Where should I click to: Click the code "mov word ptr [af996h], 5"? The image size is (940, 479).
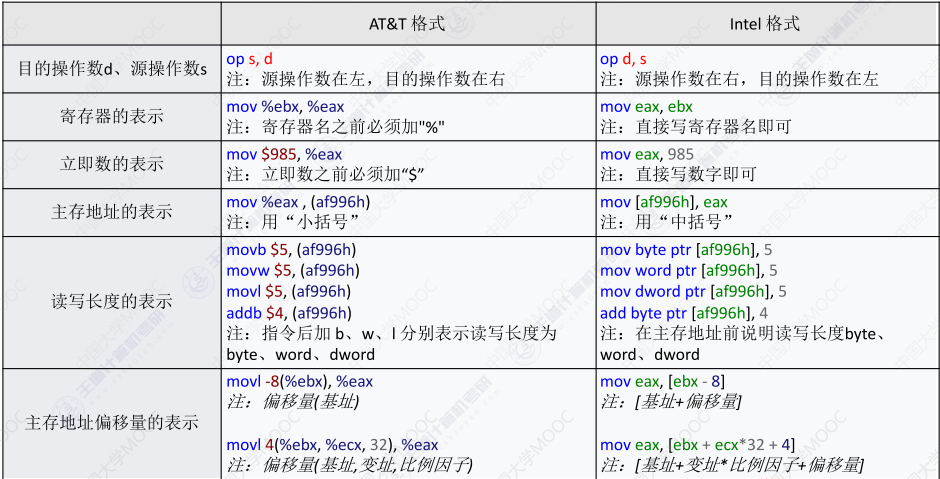(689, 271)
